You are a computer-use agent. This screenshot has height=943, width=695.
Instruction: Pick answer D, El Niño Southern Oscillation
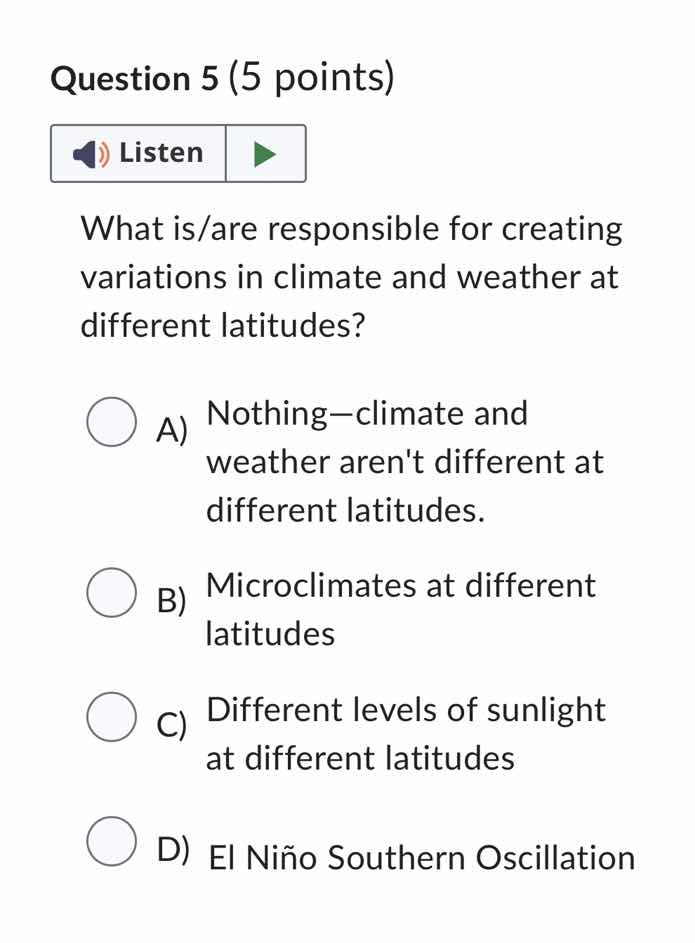tap(111, 840)
